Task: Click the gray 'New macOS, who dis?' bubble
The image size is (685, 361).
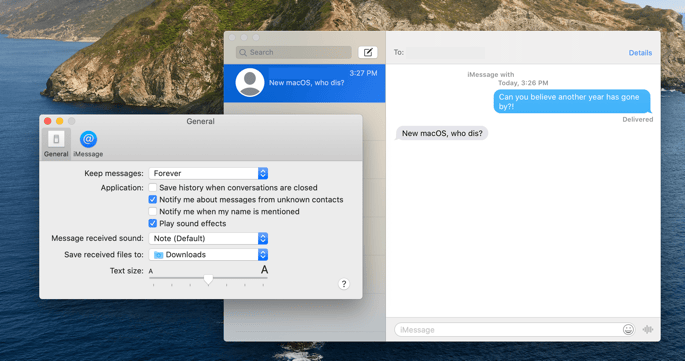Action: [x=442, y=133]
